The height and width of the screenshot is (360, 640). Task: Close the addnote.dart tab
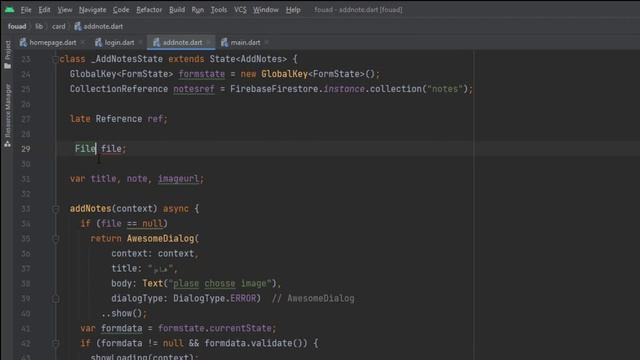coord(208,42)
